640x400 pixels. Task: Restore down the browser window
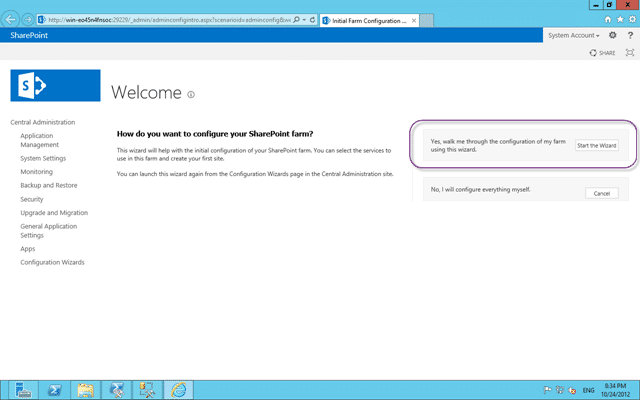click(x=609, y=4)
